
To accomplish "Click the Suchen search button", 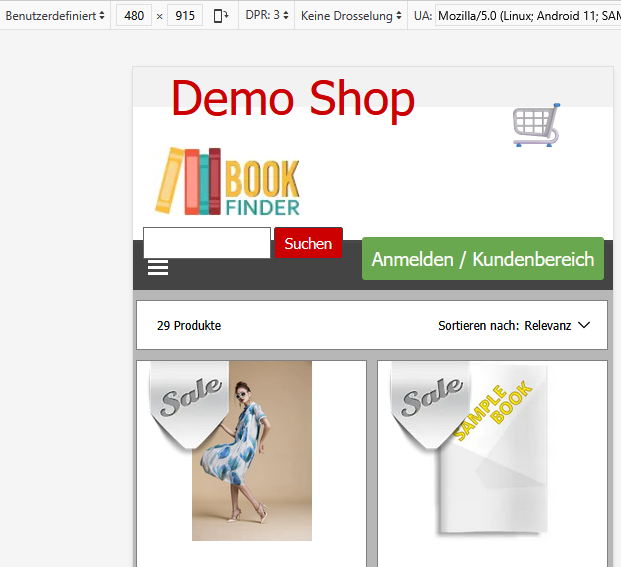I will coord(308,243).
